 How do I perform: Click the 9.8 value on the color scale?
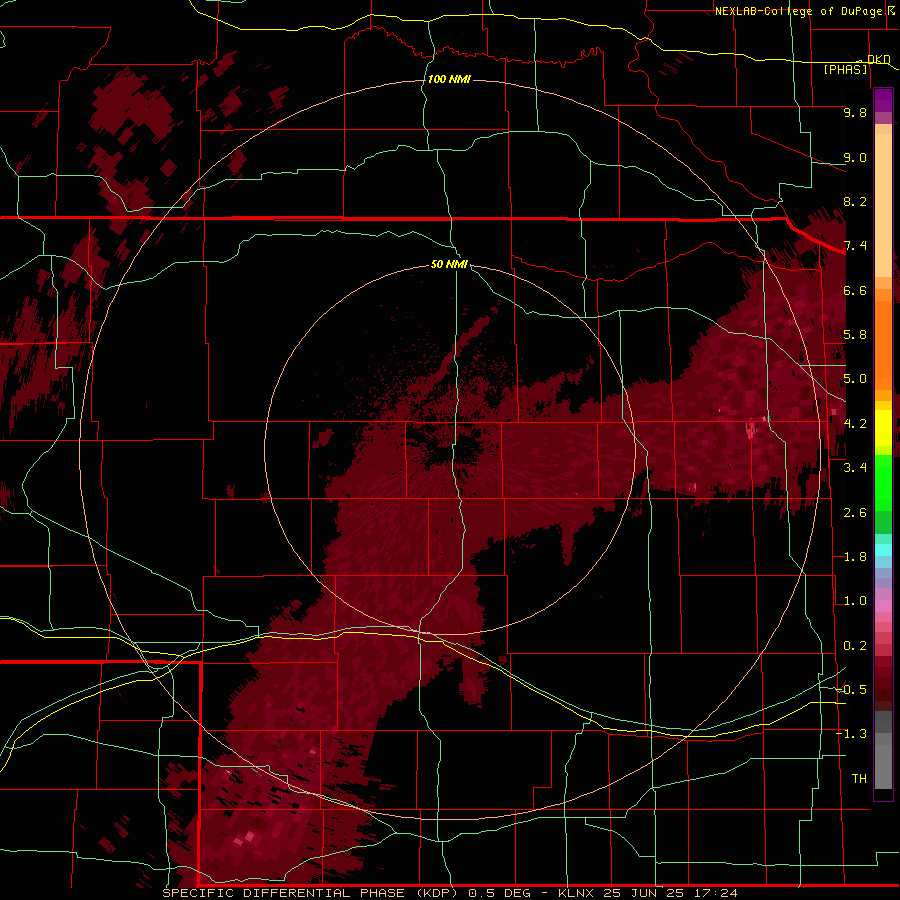(855, 112)
